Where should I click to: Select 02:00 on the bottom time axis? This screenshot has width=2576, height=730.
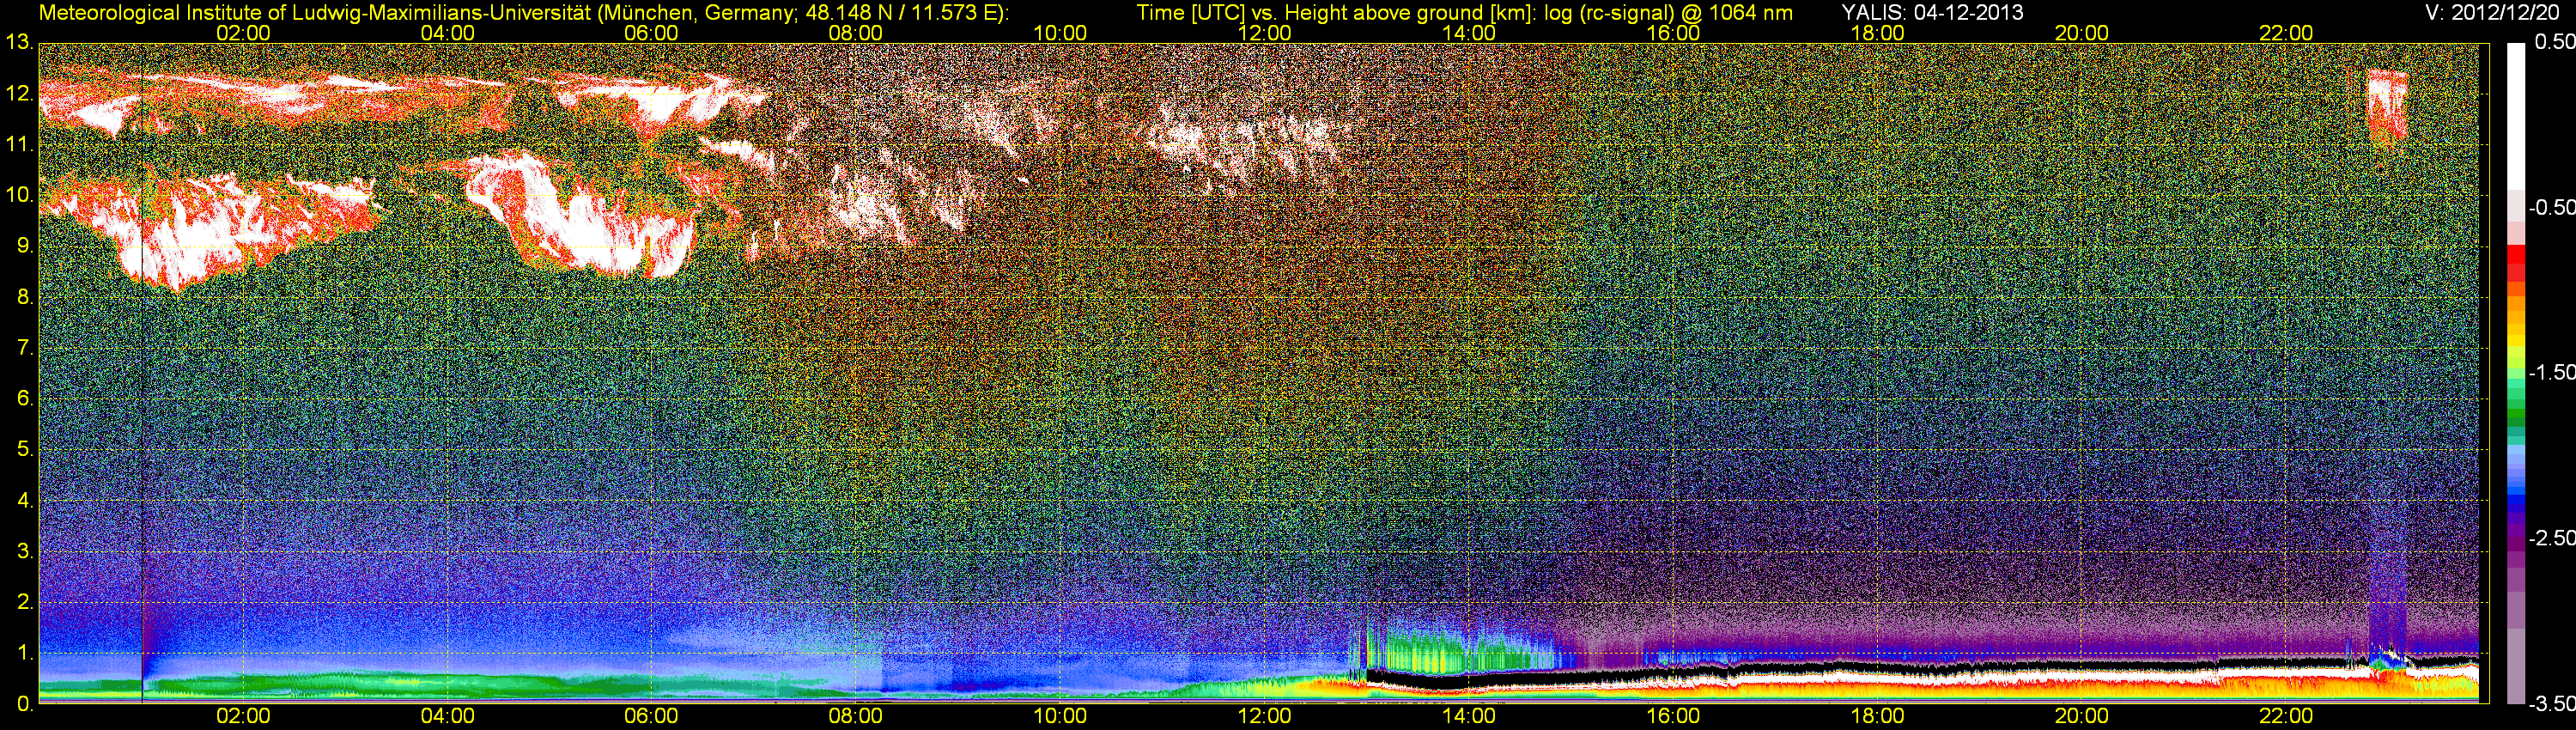click(x=243, y=717)
